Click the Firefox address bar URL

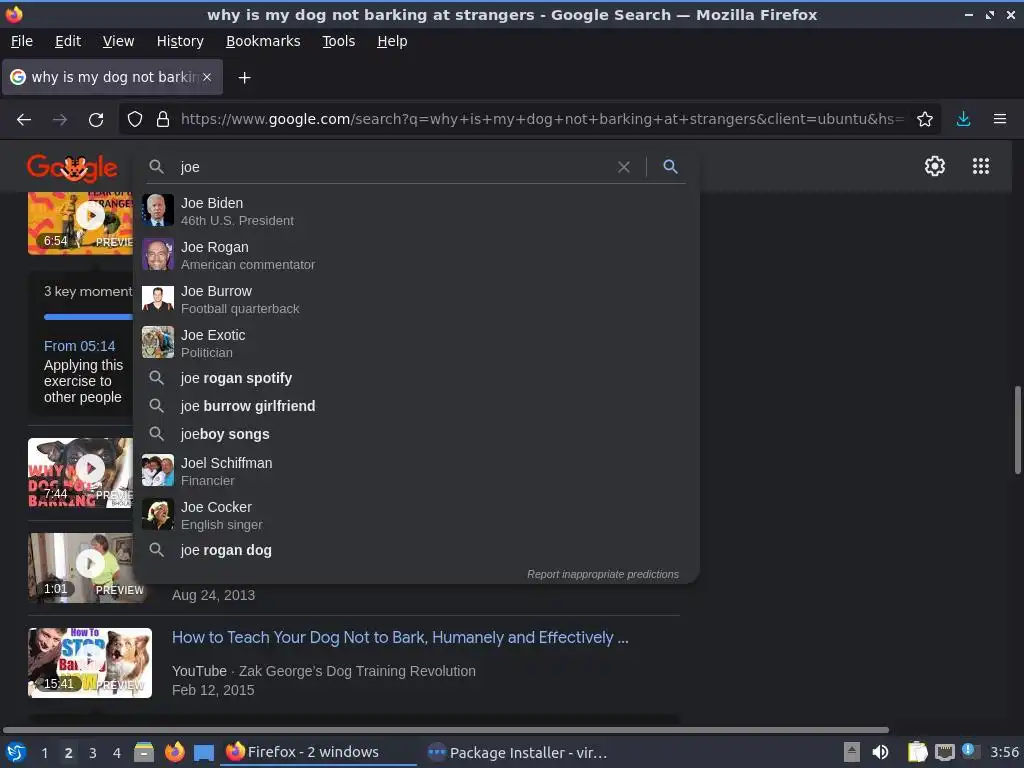pos(542,120)
